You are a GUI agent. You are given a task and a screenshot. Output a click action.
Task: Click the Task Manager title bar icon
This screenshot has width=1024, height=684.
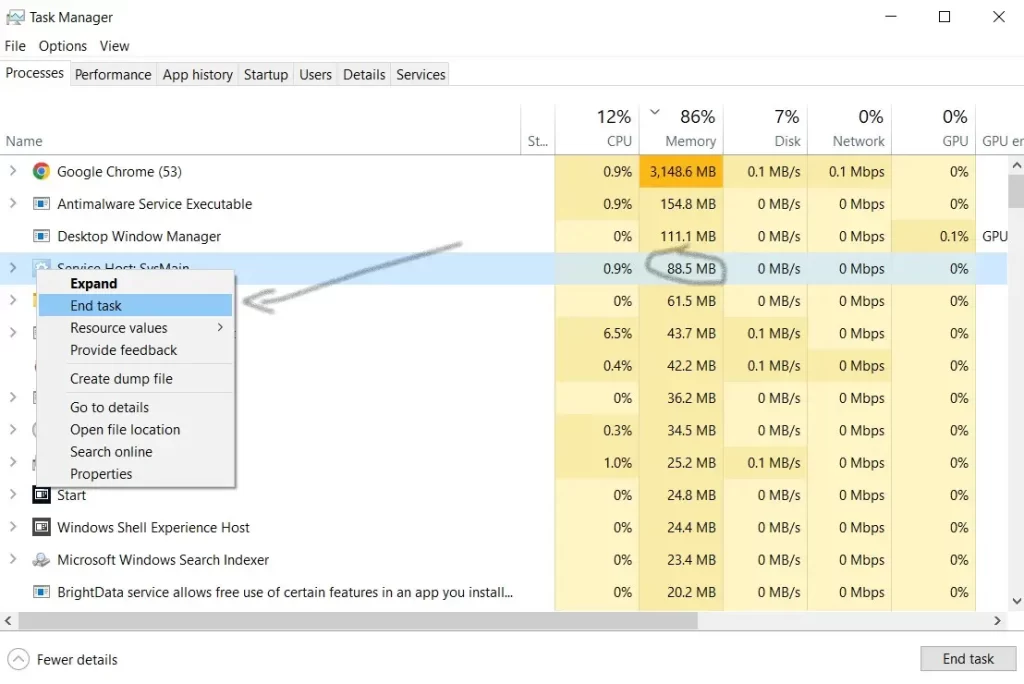coord(14,17)
